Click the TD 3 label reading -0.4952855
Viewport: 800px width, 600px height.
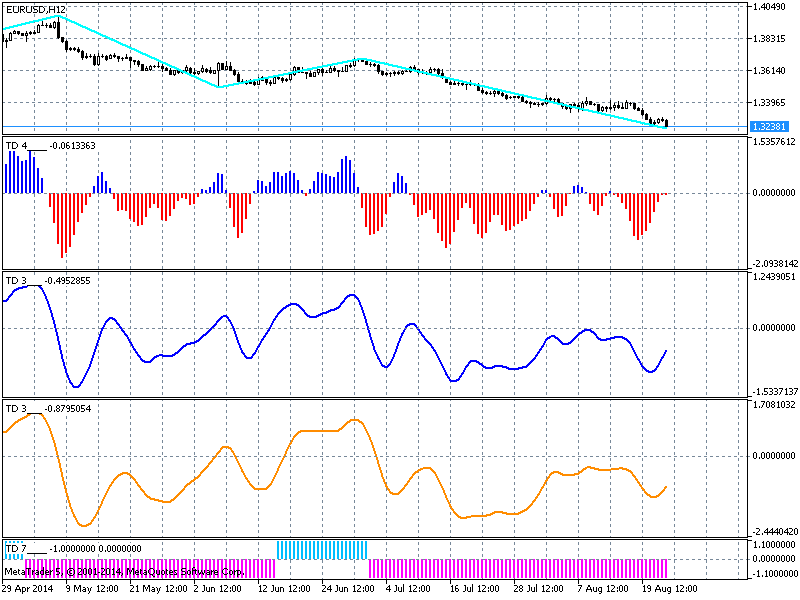point(48,281)
